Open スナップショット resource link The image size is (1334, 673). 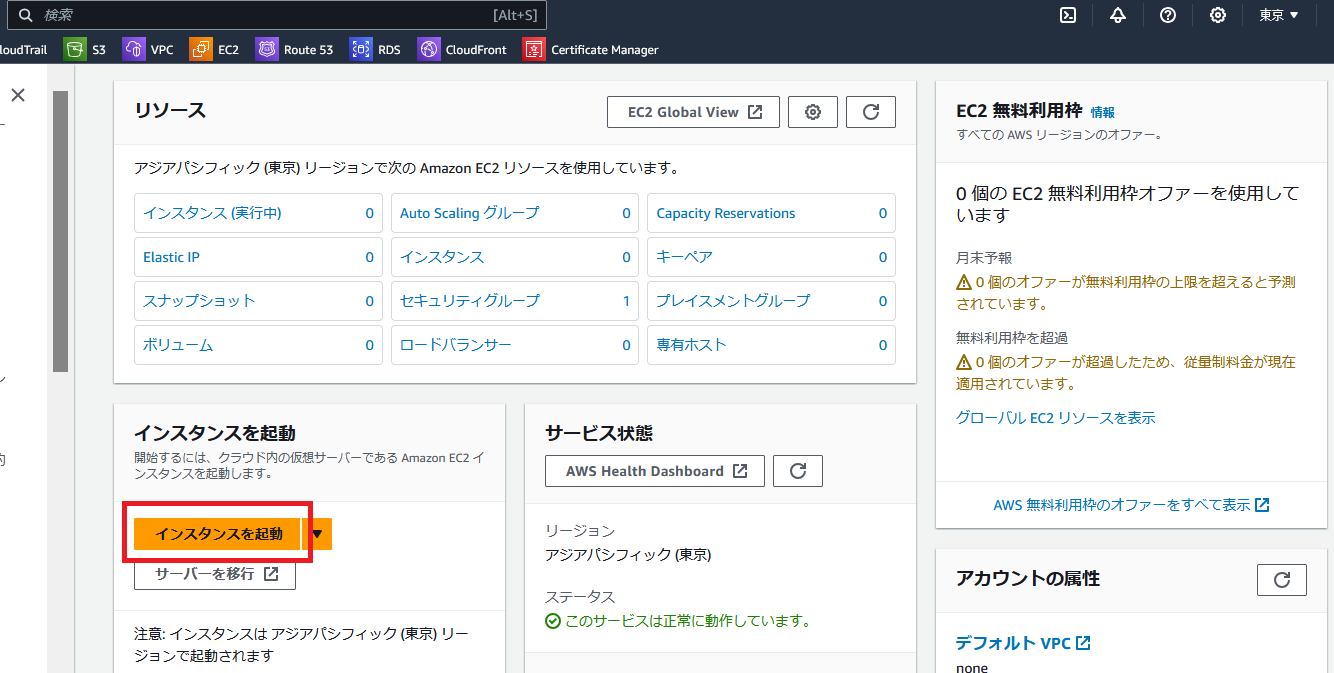pos(199,301)
